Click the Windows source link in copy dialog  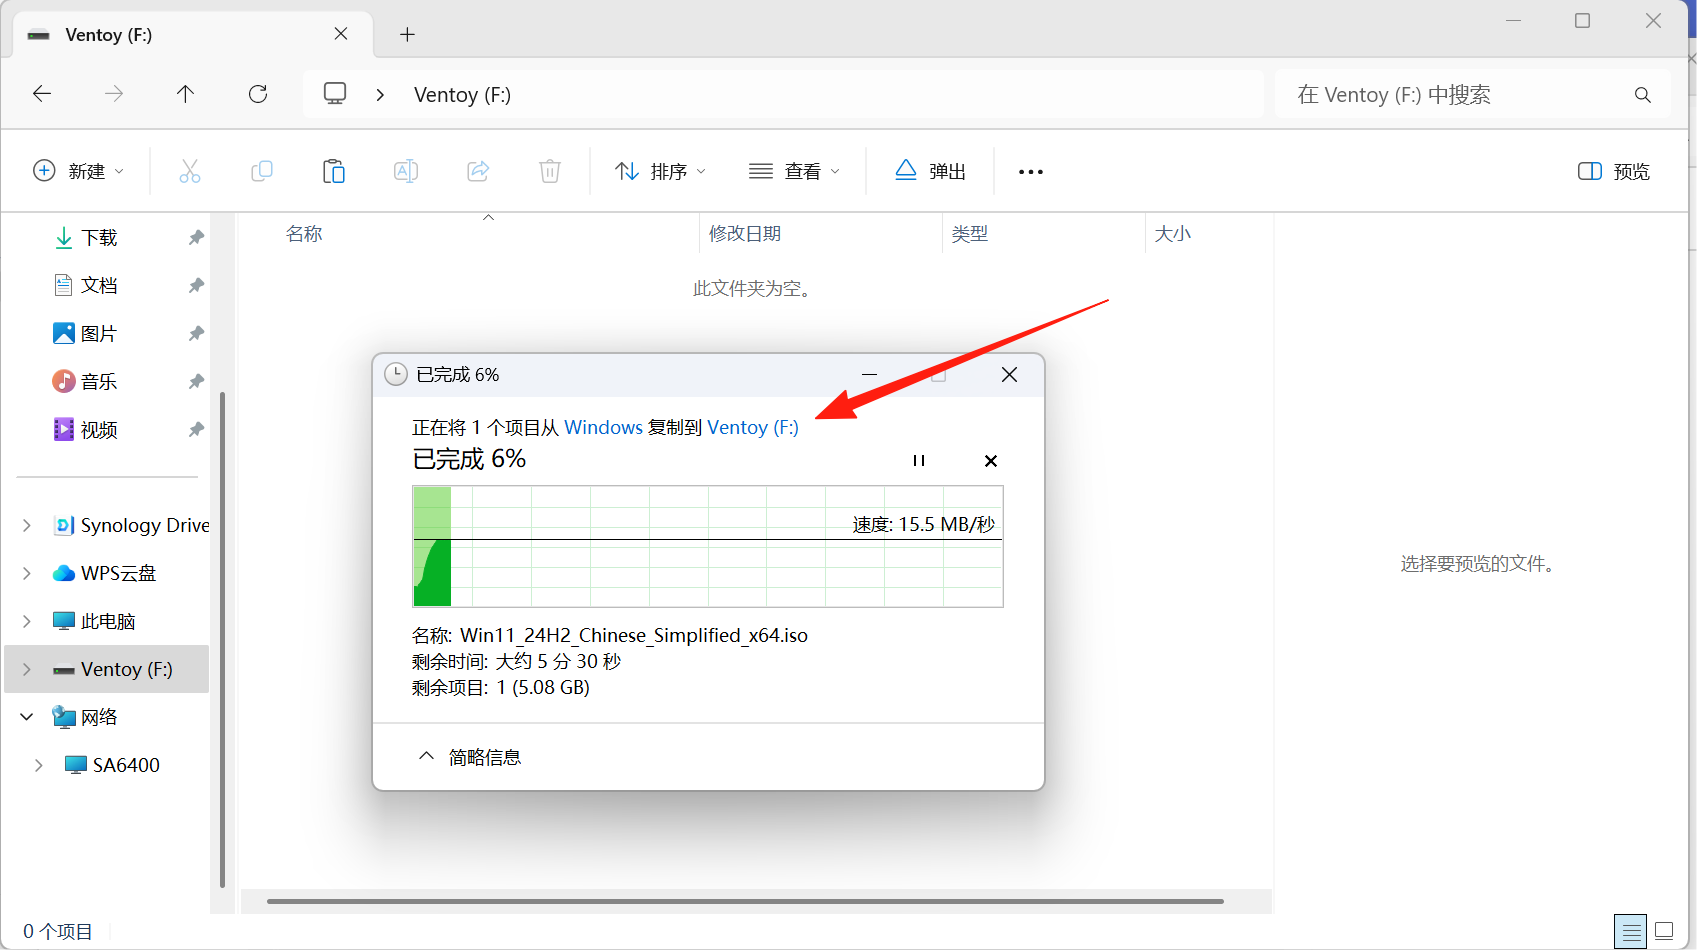point(604,428)
